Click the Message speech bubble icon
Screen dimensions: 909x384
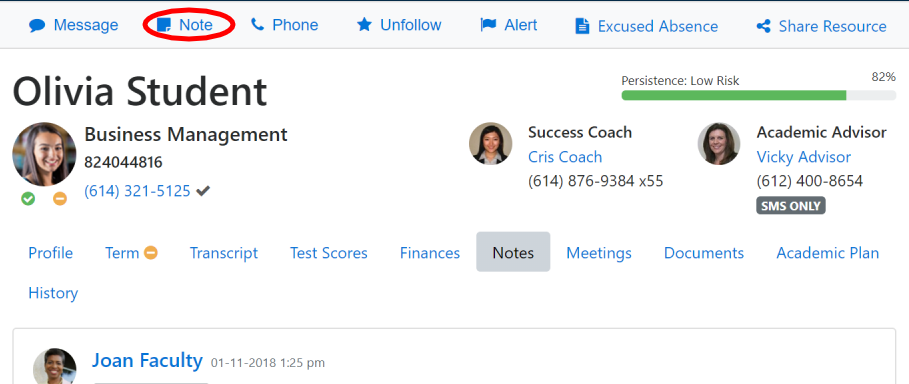pyautogui.click(x=37, y=26)
